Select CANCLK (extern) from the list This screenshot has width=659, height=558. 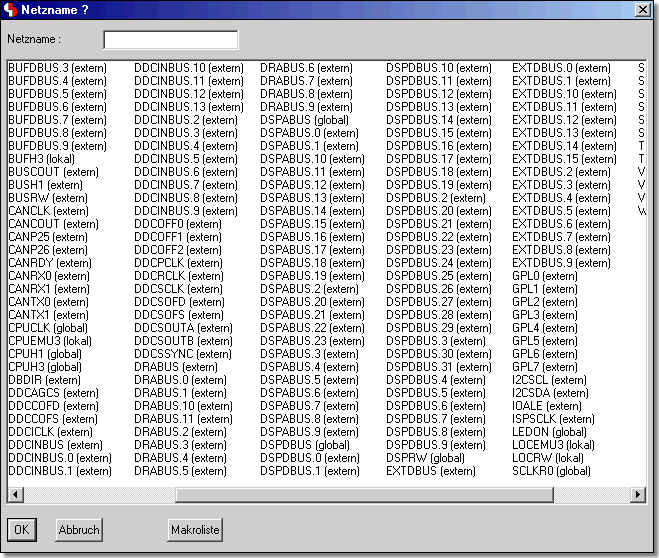point(48,211)
